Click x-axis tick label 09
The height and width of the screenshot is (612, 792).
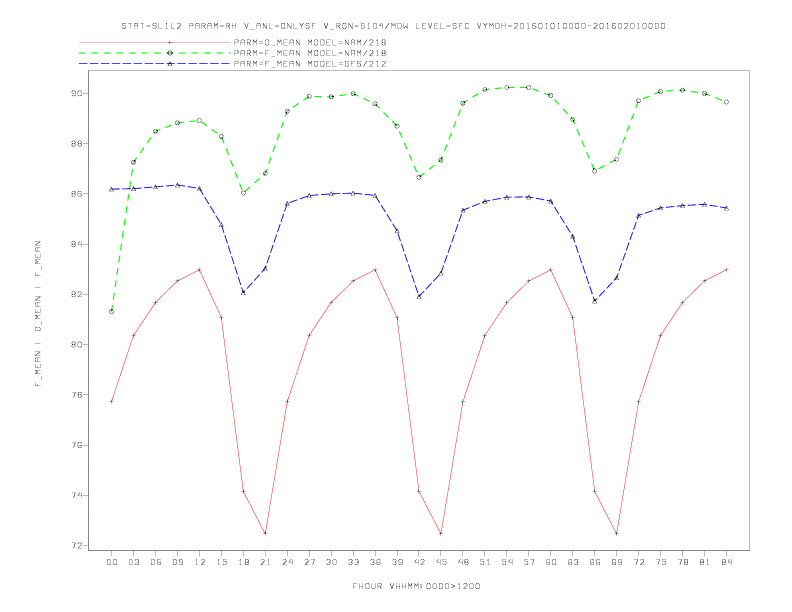177,562
